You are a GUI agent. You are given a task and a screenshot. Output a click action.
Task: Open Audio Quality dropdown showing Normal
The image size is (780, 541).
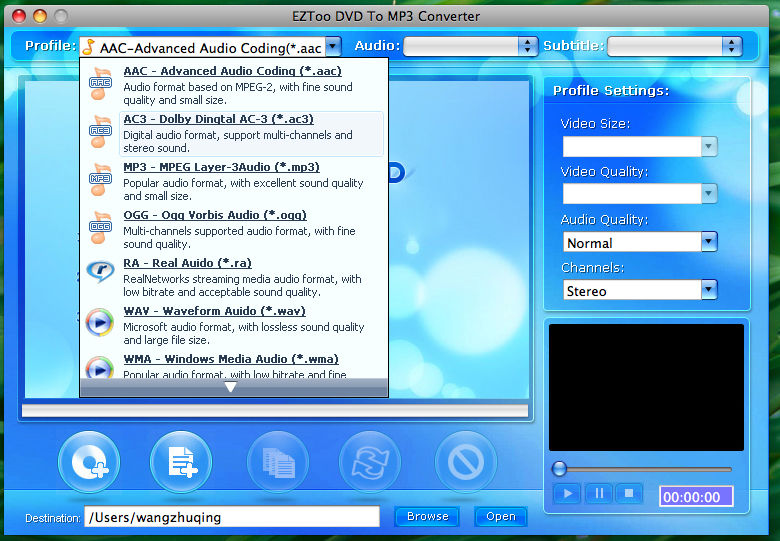[640, 242]
